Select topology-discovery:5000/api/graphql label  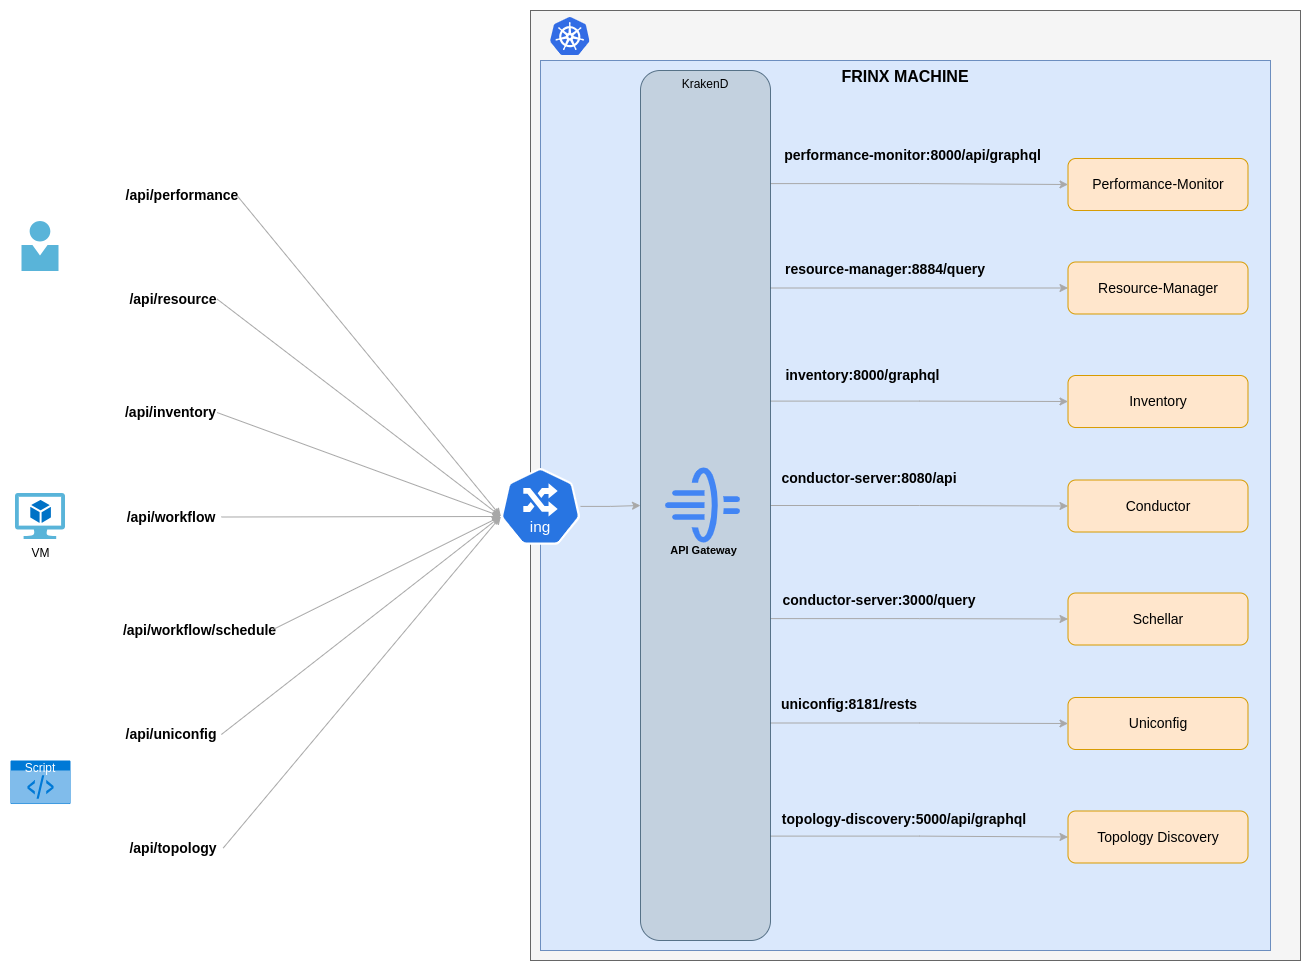904,819
